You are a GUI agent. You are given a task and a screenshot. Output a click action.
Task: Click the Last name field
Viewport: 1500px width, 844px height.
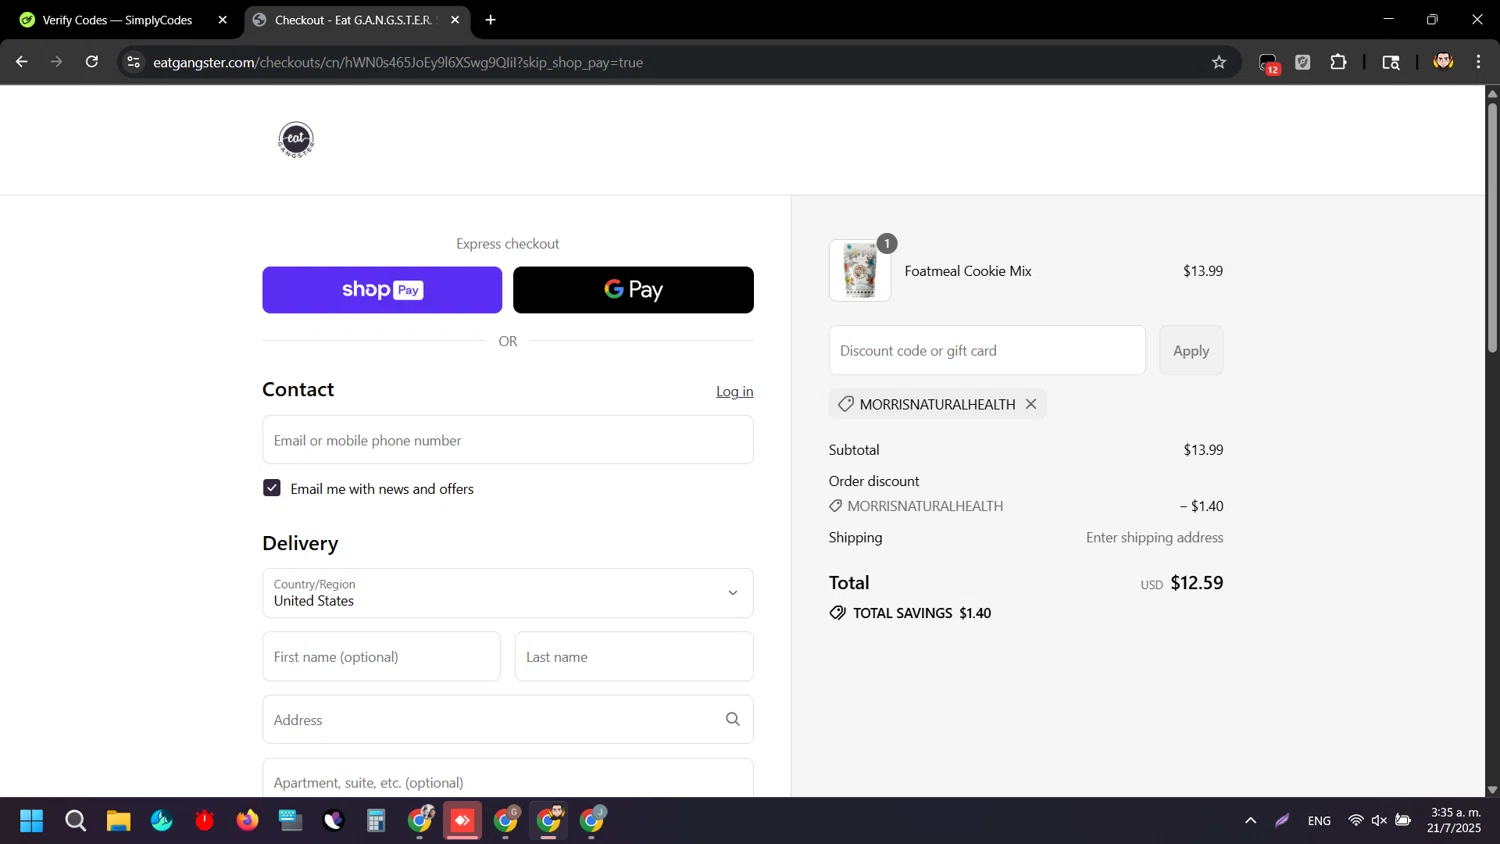pyautogui.click(x=634, y=657)
